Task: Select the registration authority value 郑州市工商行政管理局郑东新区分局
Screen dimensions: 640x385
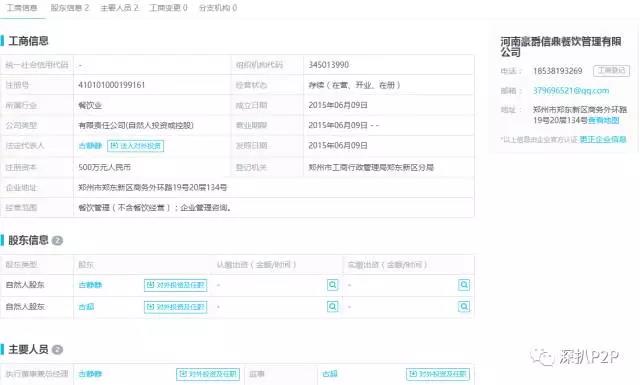Action: [371, 167]
